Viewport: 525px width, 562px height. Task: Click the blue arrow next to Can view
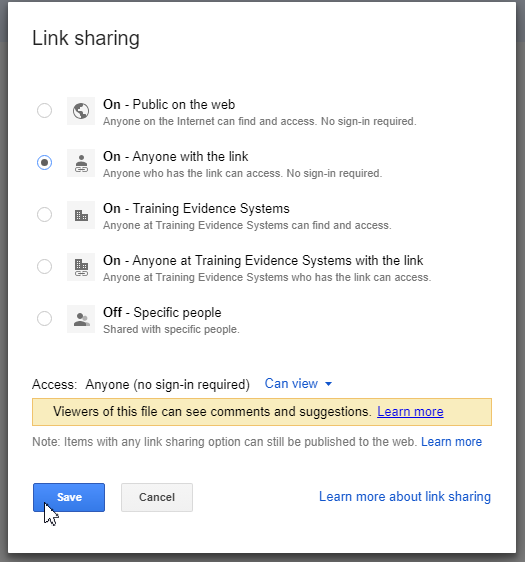coord(328,384)
